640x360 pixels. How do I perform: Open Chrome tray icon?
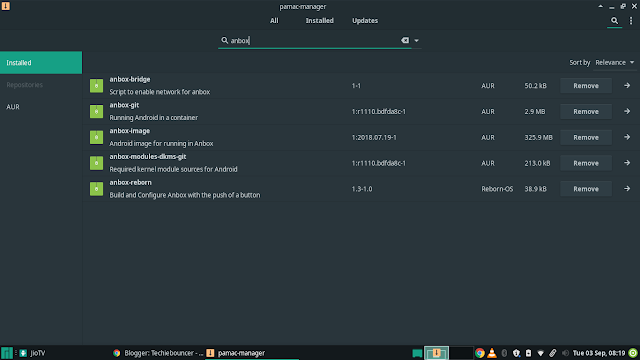(480, 353)
